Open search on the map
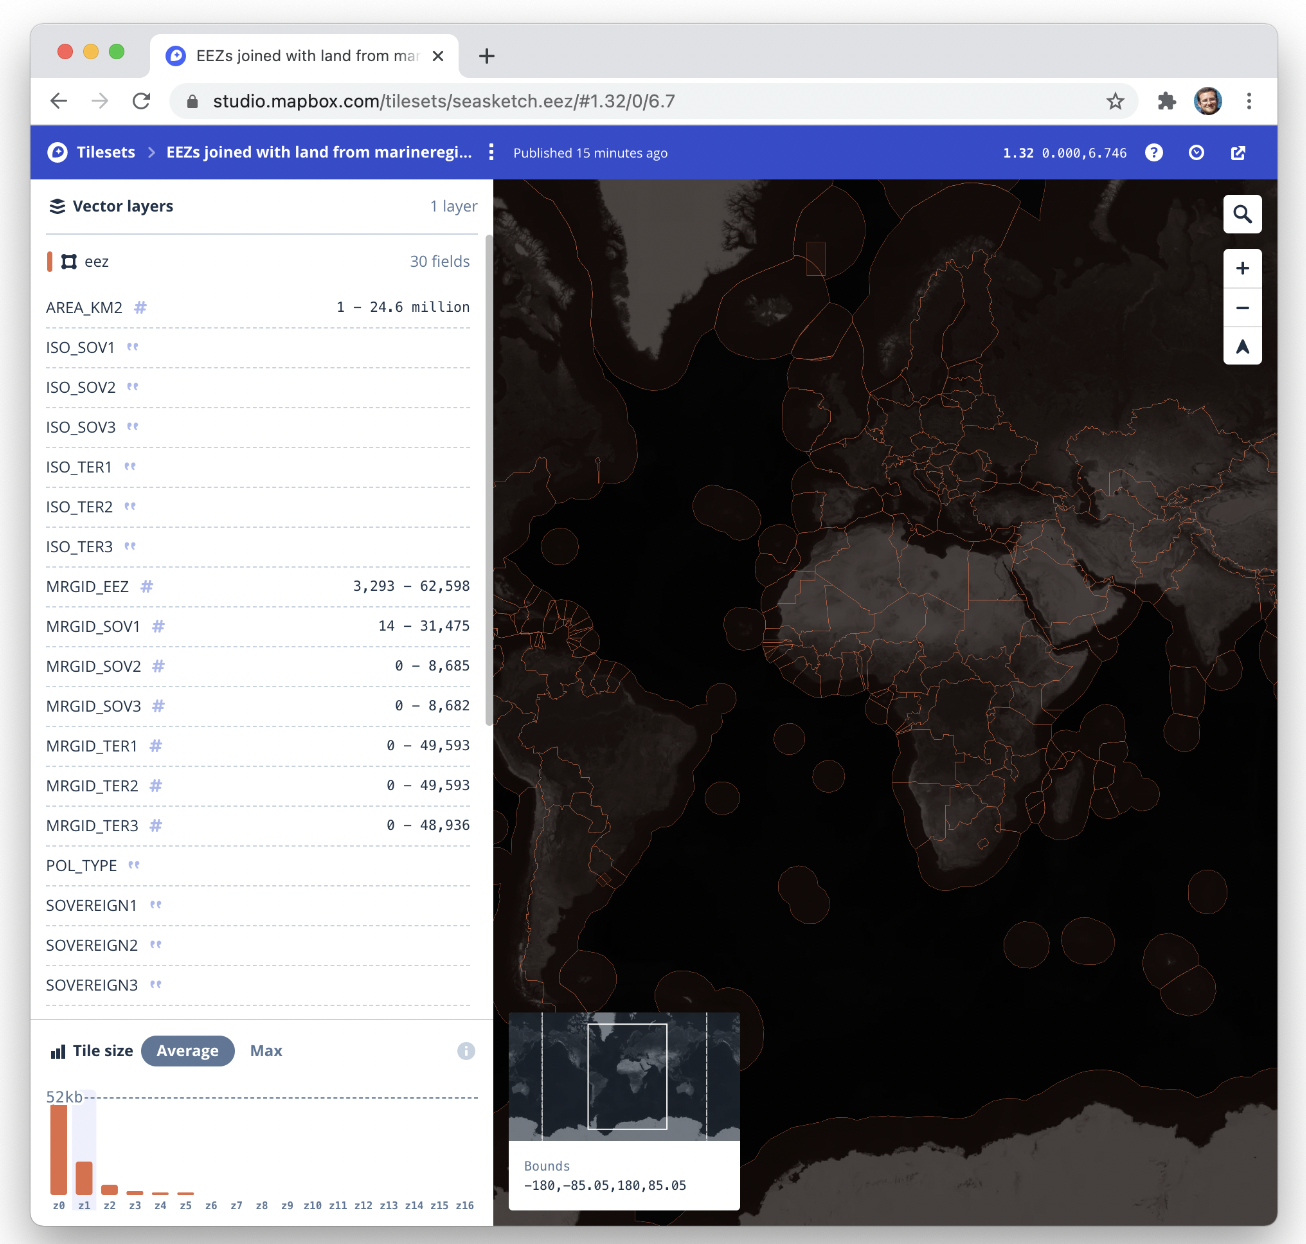 click(1242, 214)
